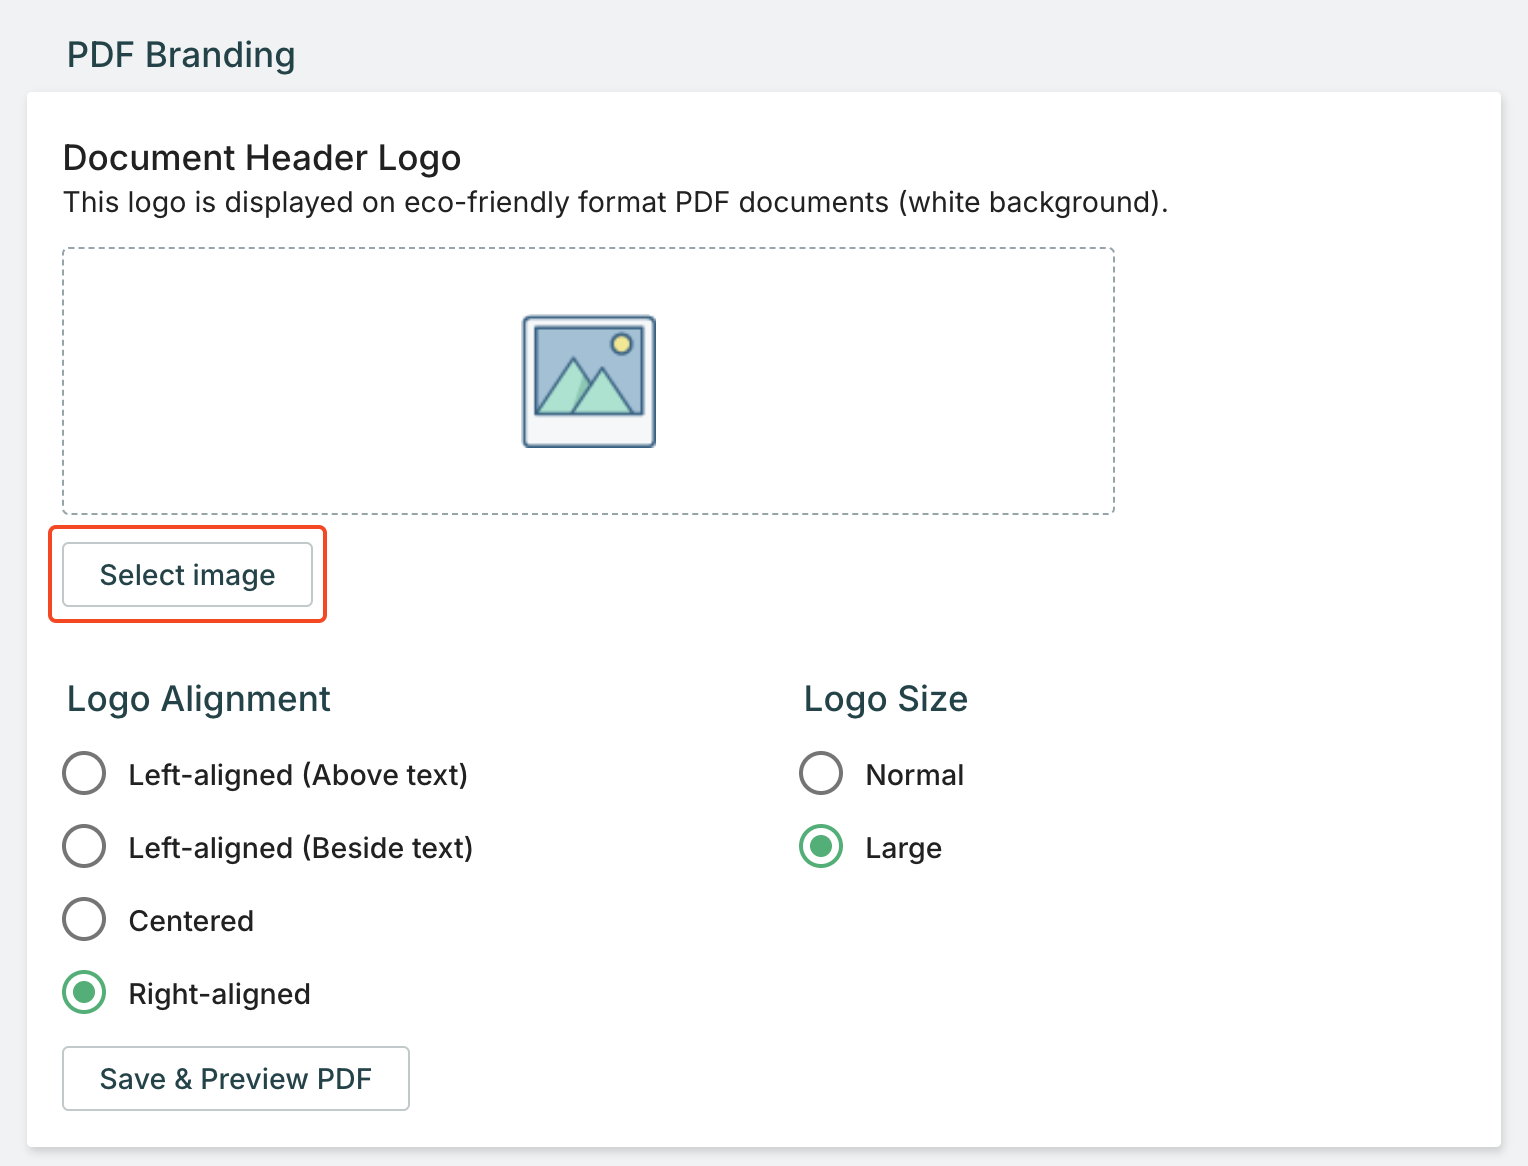1528x1166 pixels.
Task: Click the selected Right-aligned radio button
Action: coord(84,993)
